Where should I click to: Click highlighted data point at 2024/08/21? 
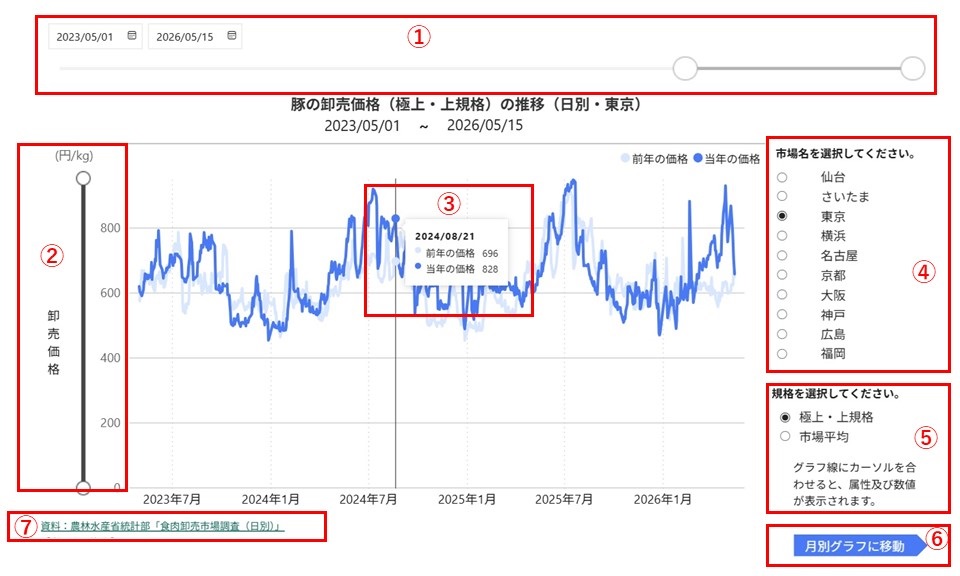tap(396, 219)
